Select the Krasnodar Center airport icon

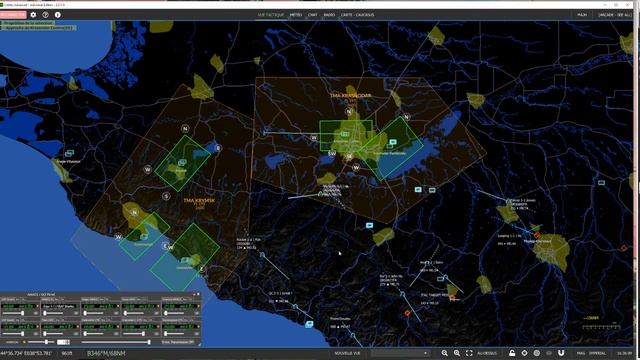[345, 134]
